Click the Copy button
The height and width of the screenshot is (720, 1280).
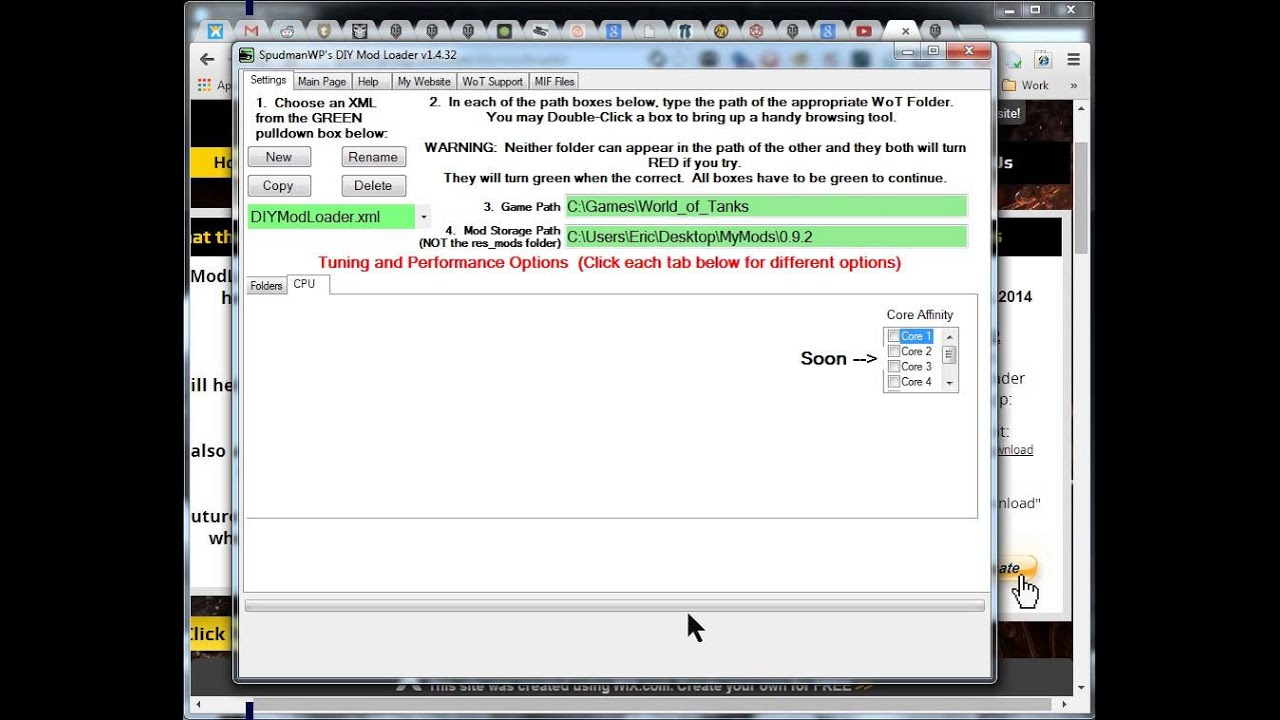coord(278,186)
